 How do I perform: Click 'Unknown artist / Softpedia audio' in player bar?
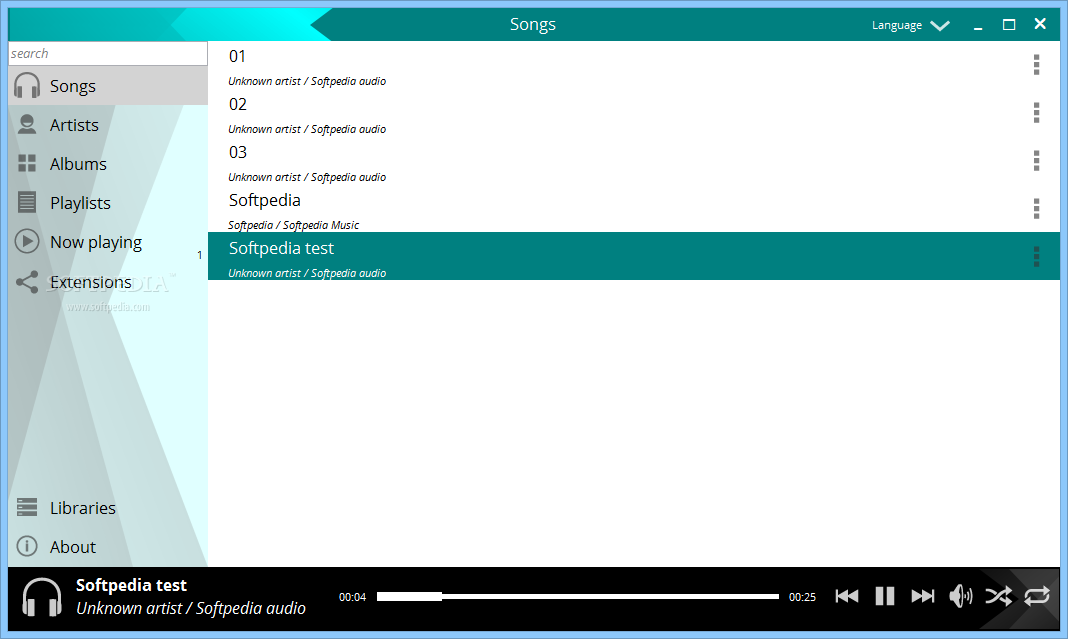(x=191, y=608)
